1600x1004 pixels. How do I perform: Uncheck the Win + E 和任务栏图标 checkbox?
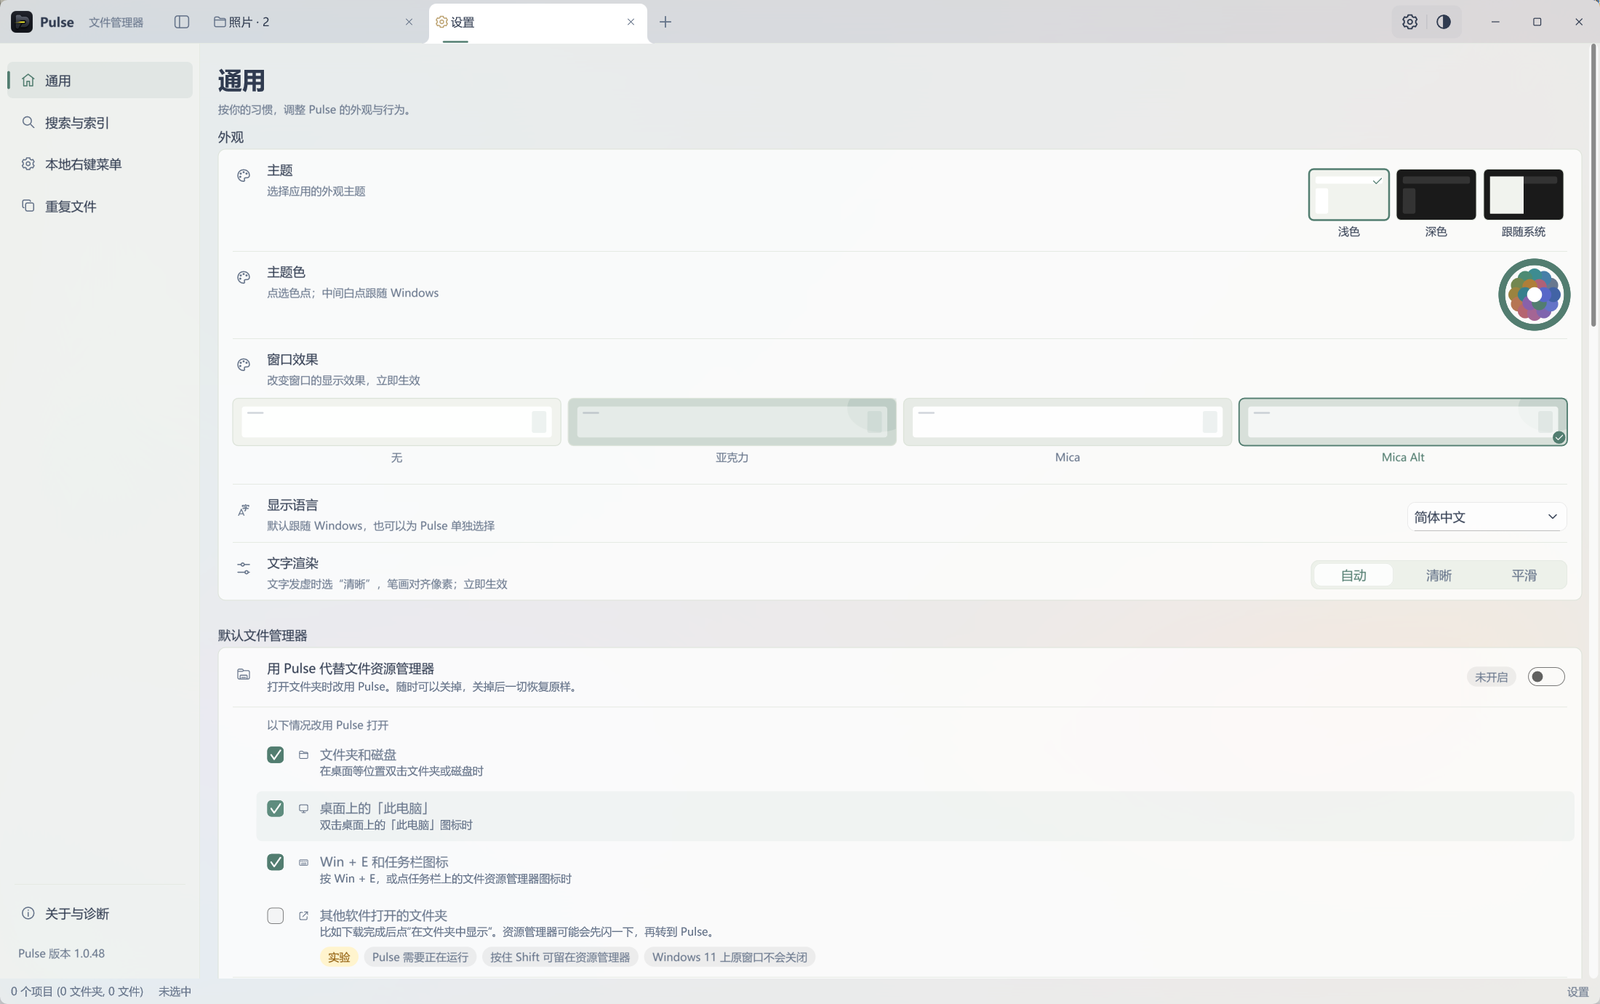[275, 862]
